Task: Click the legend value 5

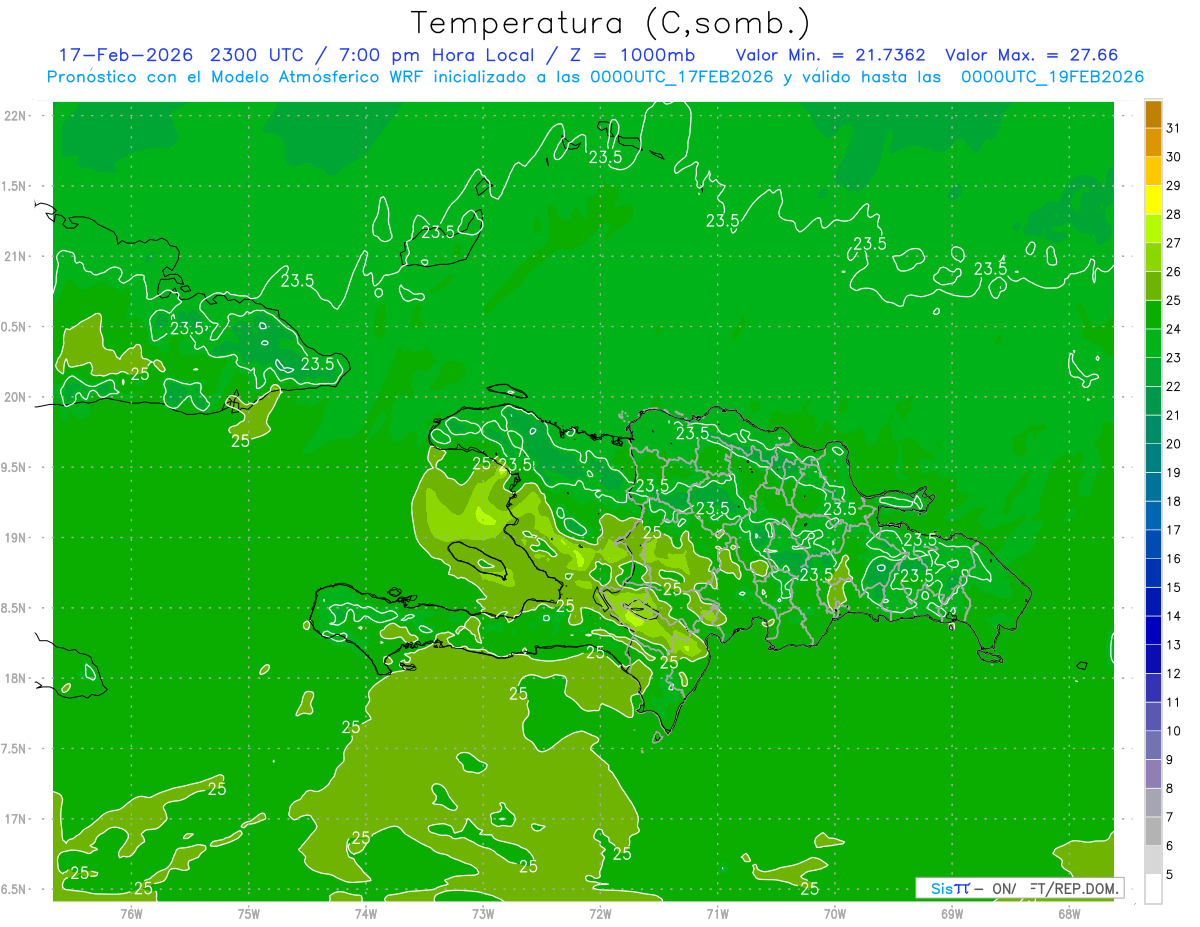Action: pyautogui.click(x=1170, y=876)
